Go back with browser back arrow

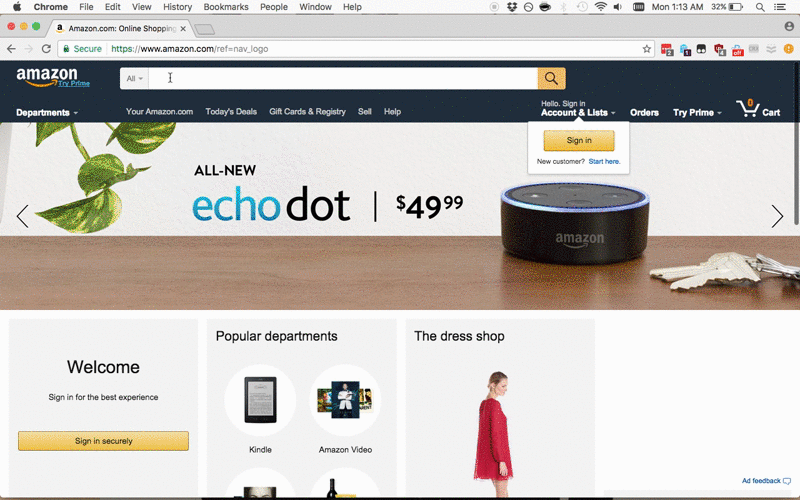[x=11, y=49]
